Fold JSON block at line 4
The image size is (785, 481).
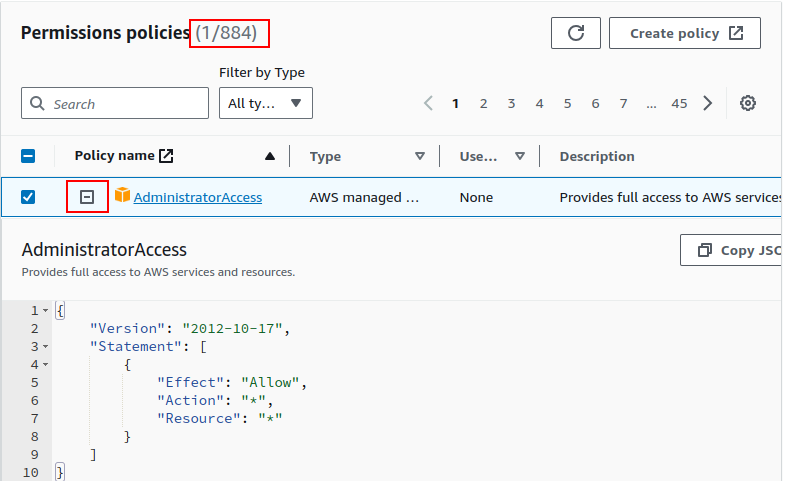[46, 364]
